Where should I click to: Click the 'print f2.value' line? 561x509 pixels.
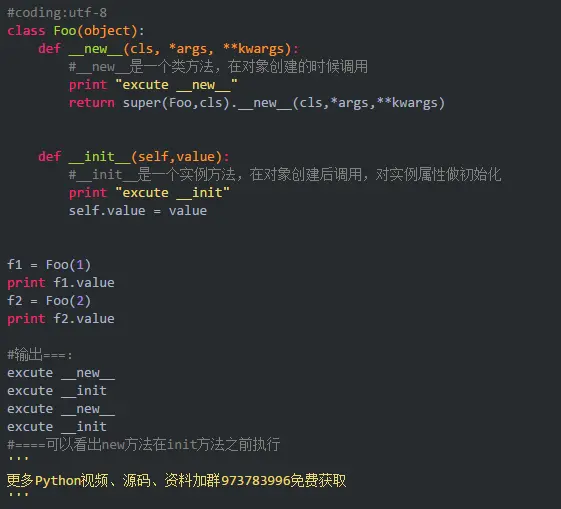61,319
